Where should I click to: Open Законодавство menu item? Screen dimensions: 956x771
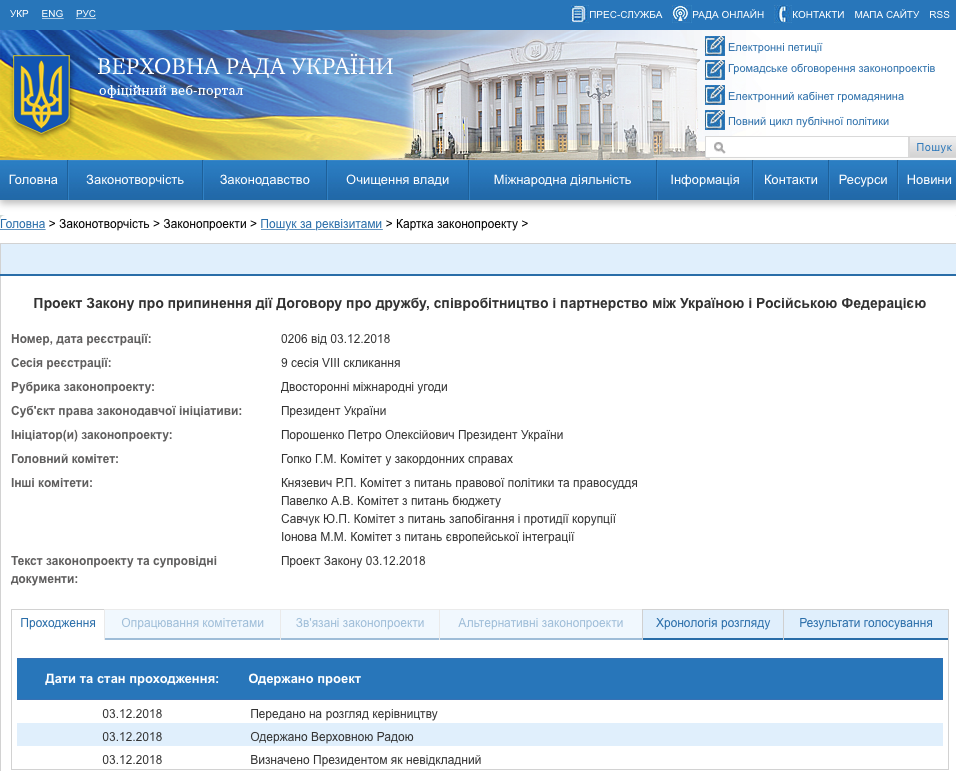(x=265, y=180)
